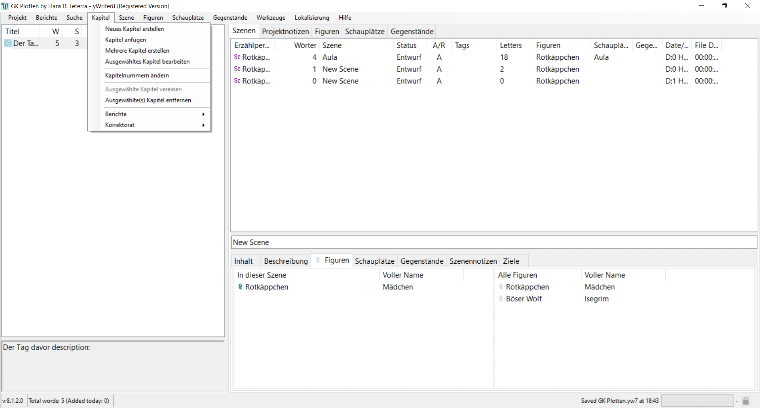Open the Szene menu

(127, 17)
